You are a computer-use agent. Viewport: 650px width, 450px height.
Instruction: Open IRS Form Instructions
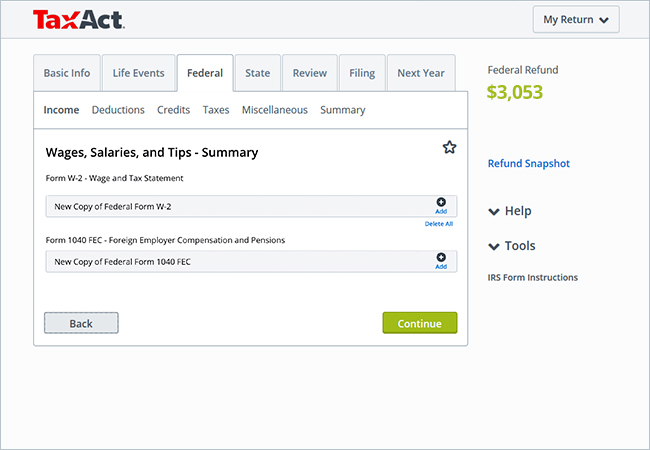[x=532, y=277]
